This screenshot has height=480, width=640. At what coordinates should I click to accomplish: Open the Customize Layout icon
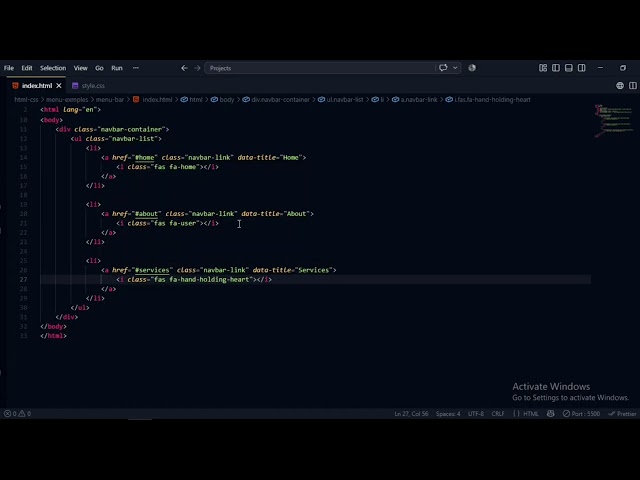543,68
